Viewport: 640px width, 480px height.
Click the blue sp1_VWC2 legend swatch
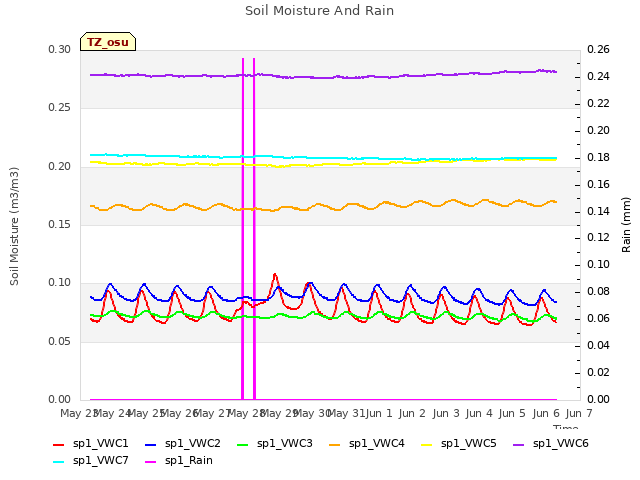pos(151,444)
